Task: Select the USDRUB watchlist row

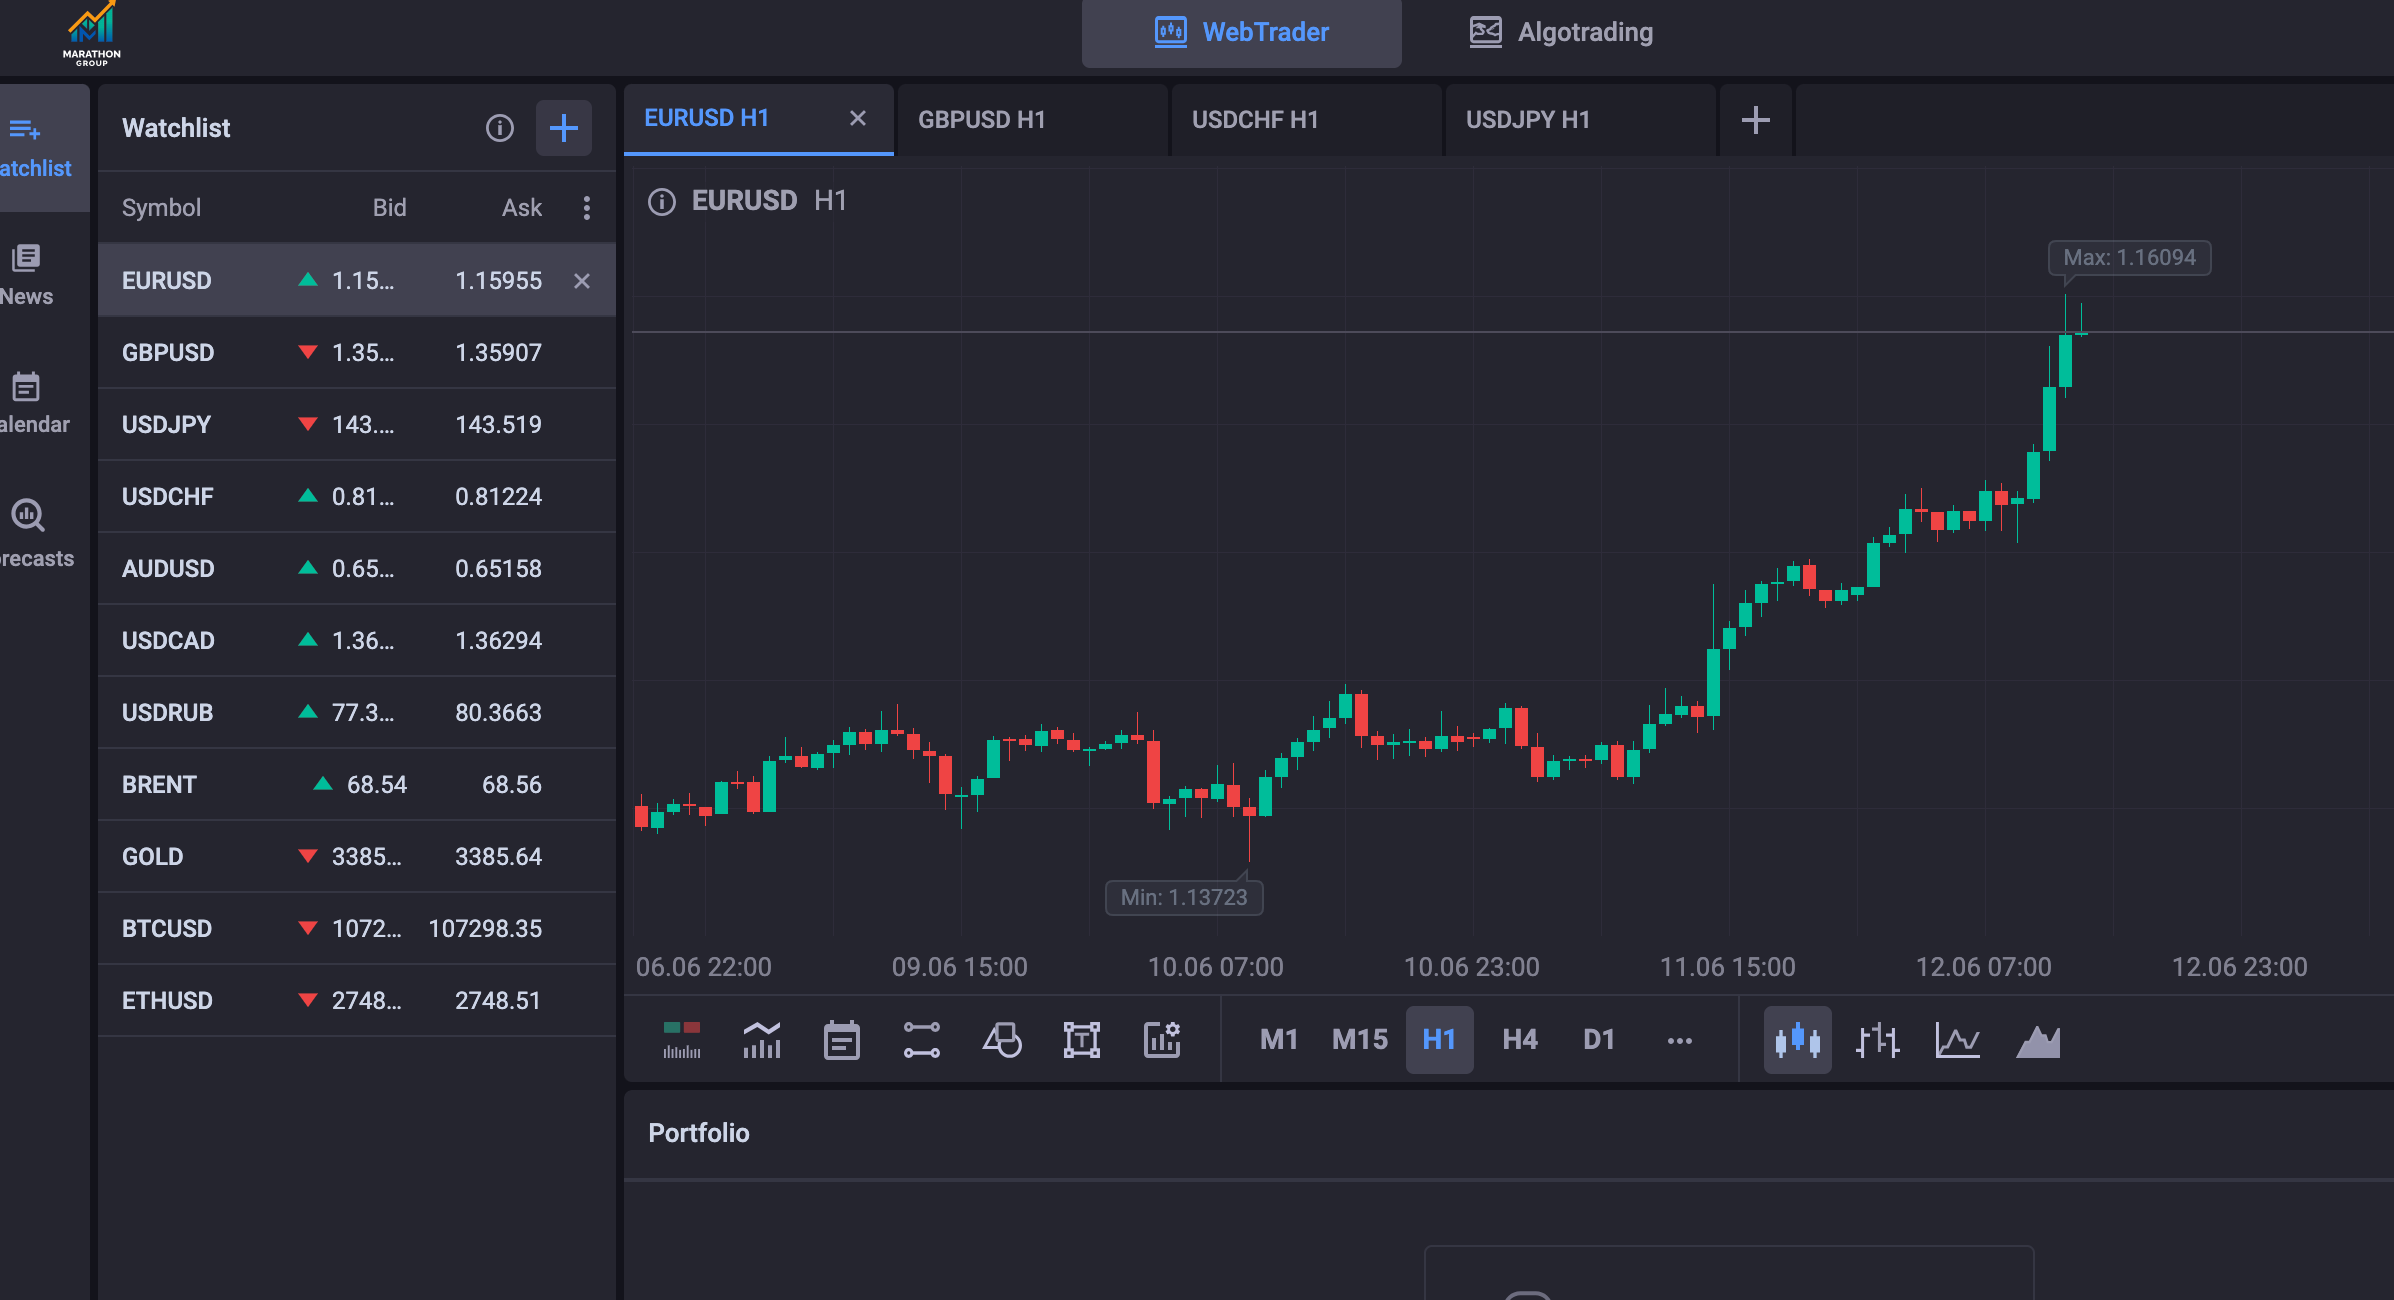Action: 357,713
